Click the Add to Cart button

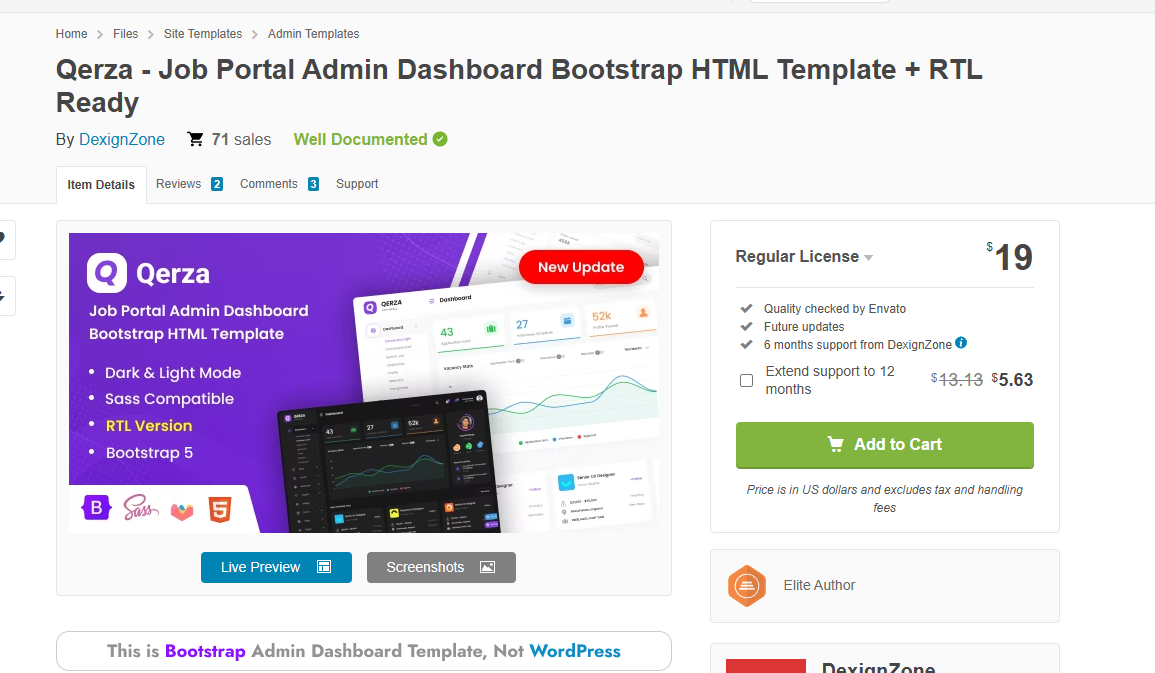point(884,444)
